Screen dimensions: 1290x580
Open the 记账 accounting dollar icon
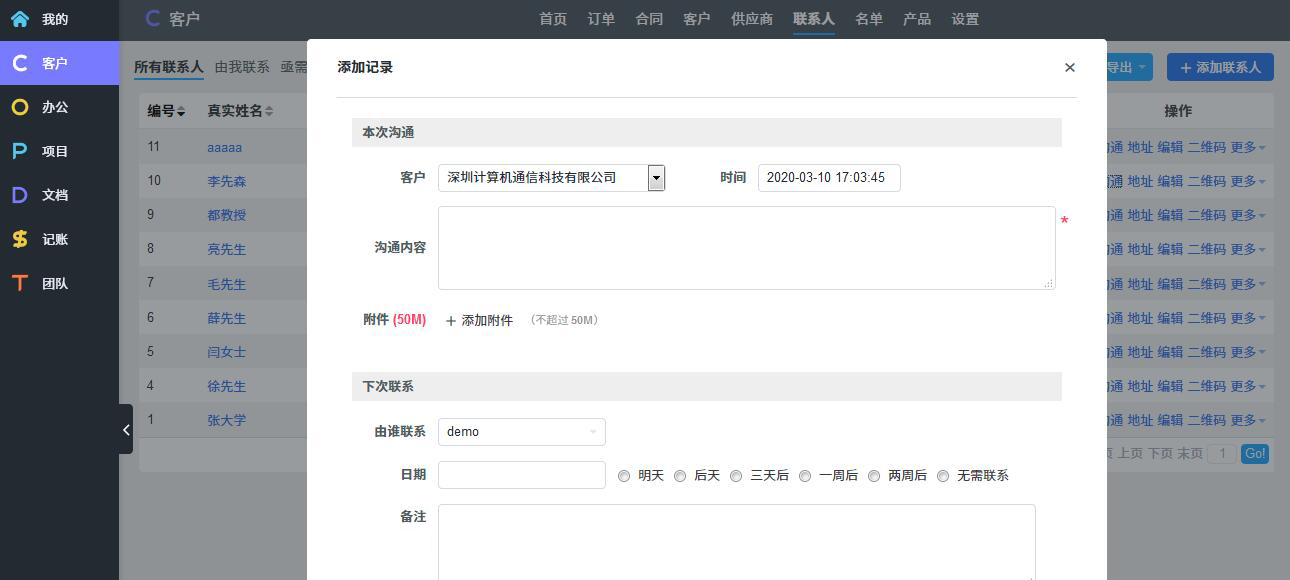[x=20, y=239]
